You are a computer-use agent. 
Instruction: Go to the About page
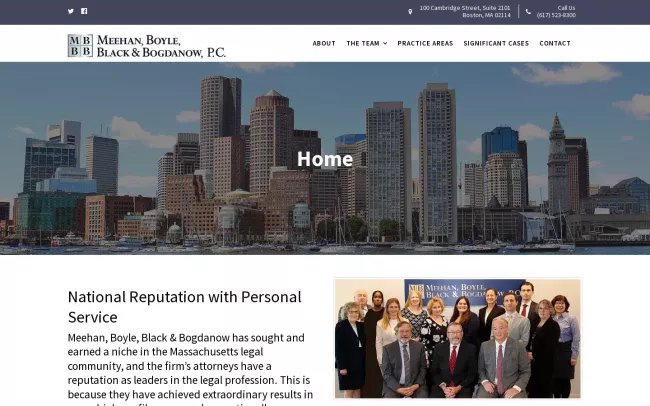(x=324, y=43)
